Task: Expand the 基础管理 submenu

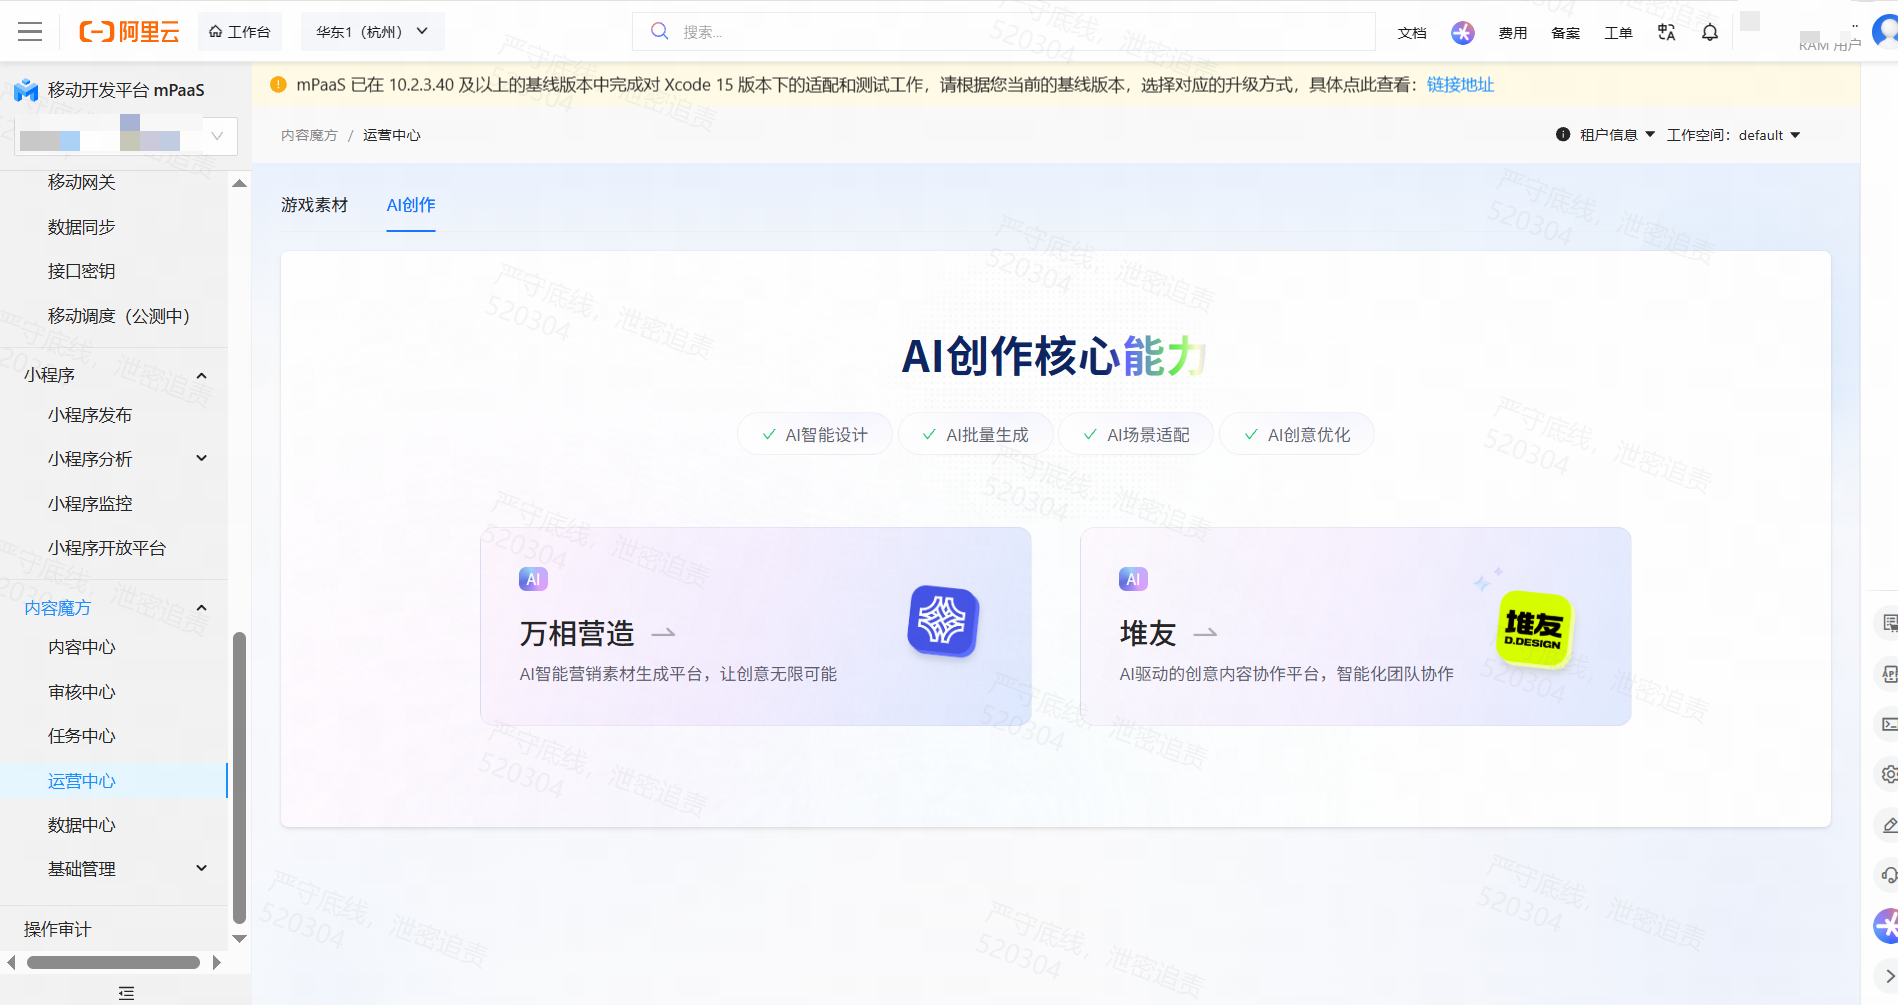Action: pyautogui.click(x=201, y=869)
